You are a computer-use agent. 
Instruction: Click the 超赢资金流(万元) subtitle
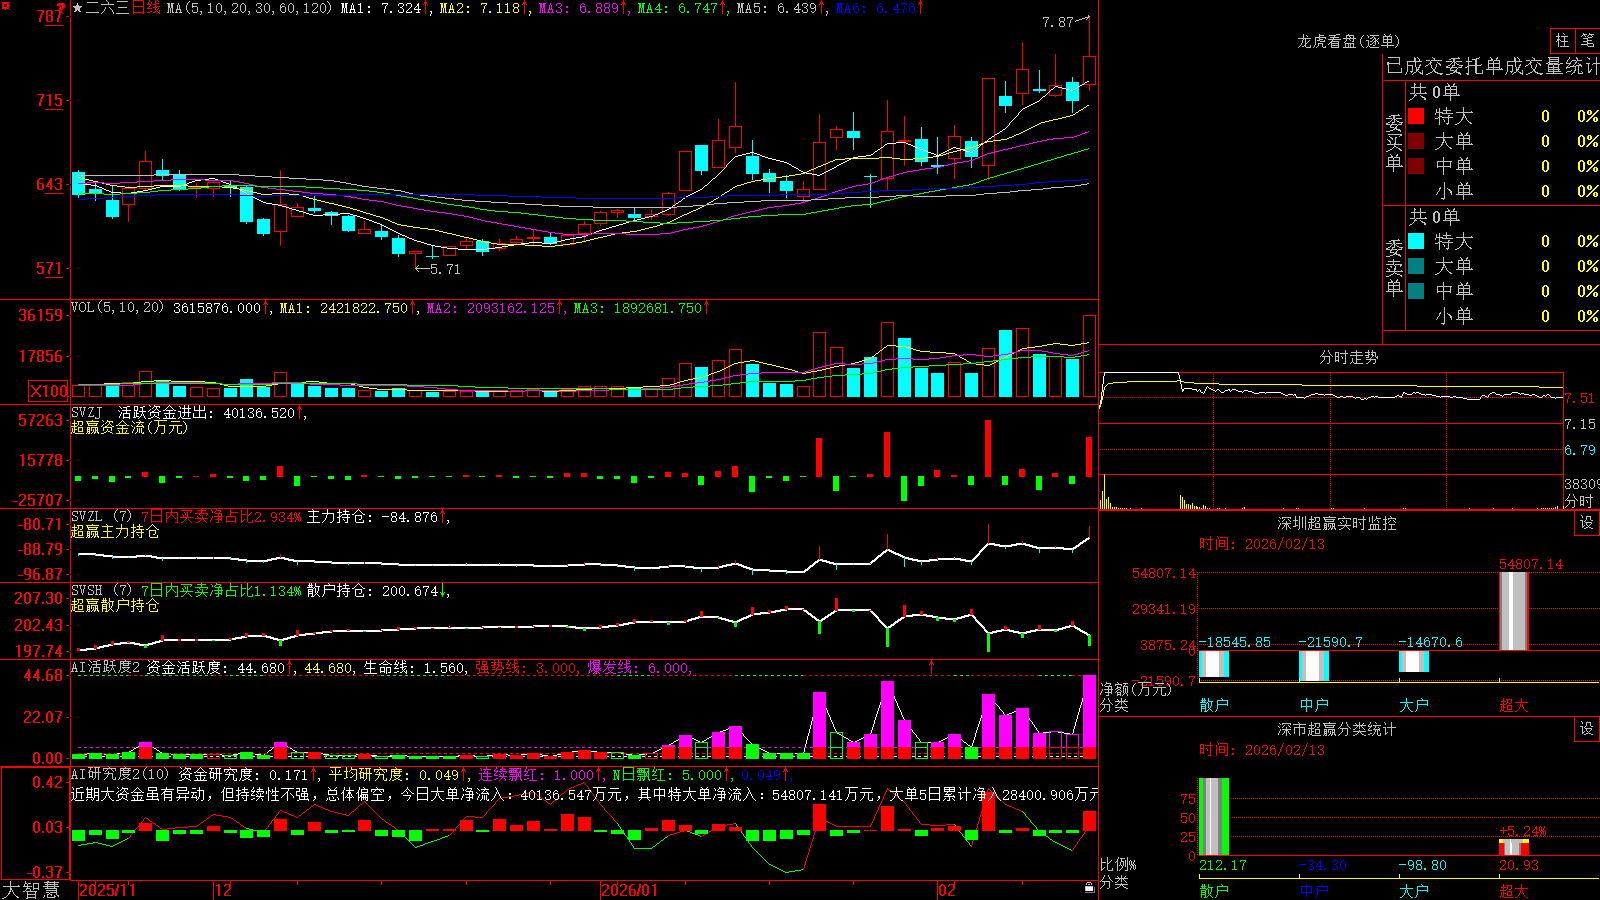(x=129, y=427)
